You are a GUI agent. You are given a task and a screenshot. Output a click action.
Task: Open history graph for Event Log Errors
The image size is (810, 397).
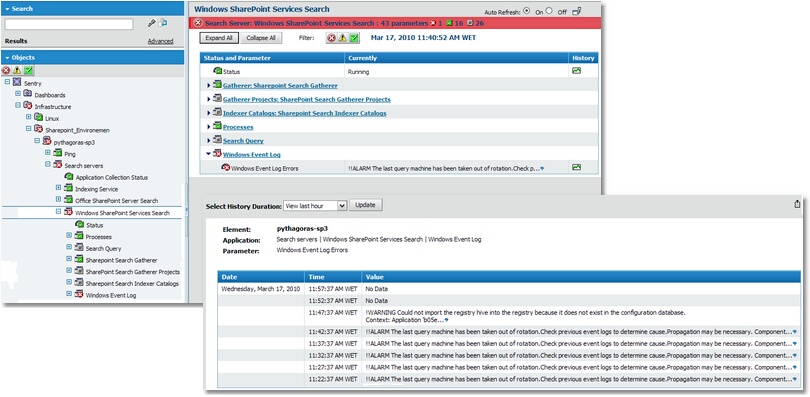coord(577,167)
